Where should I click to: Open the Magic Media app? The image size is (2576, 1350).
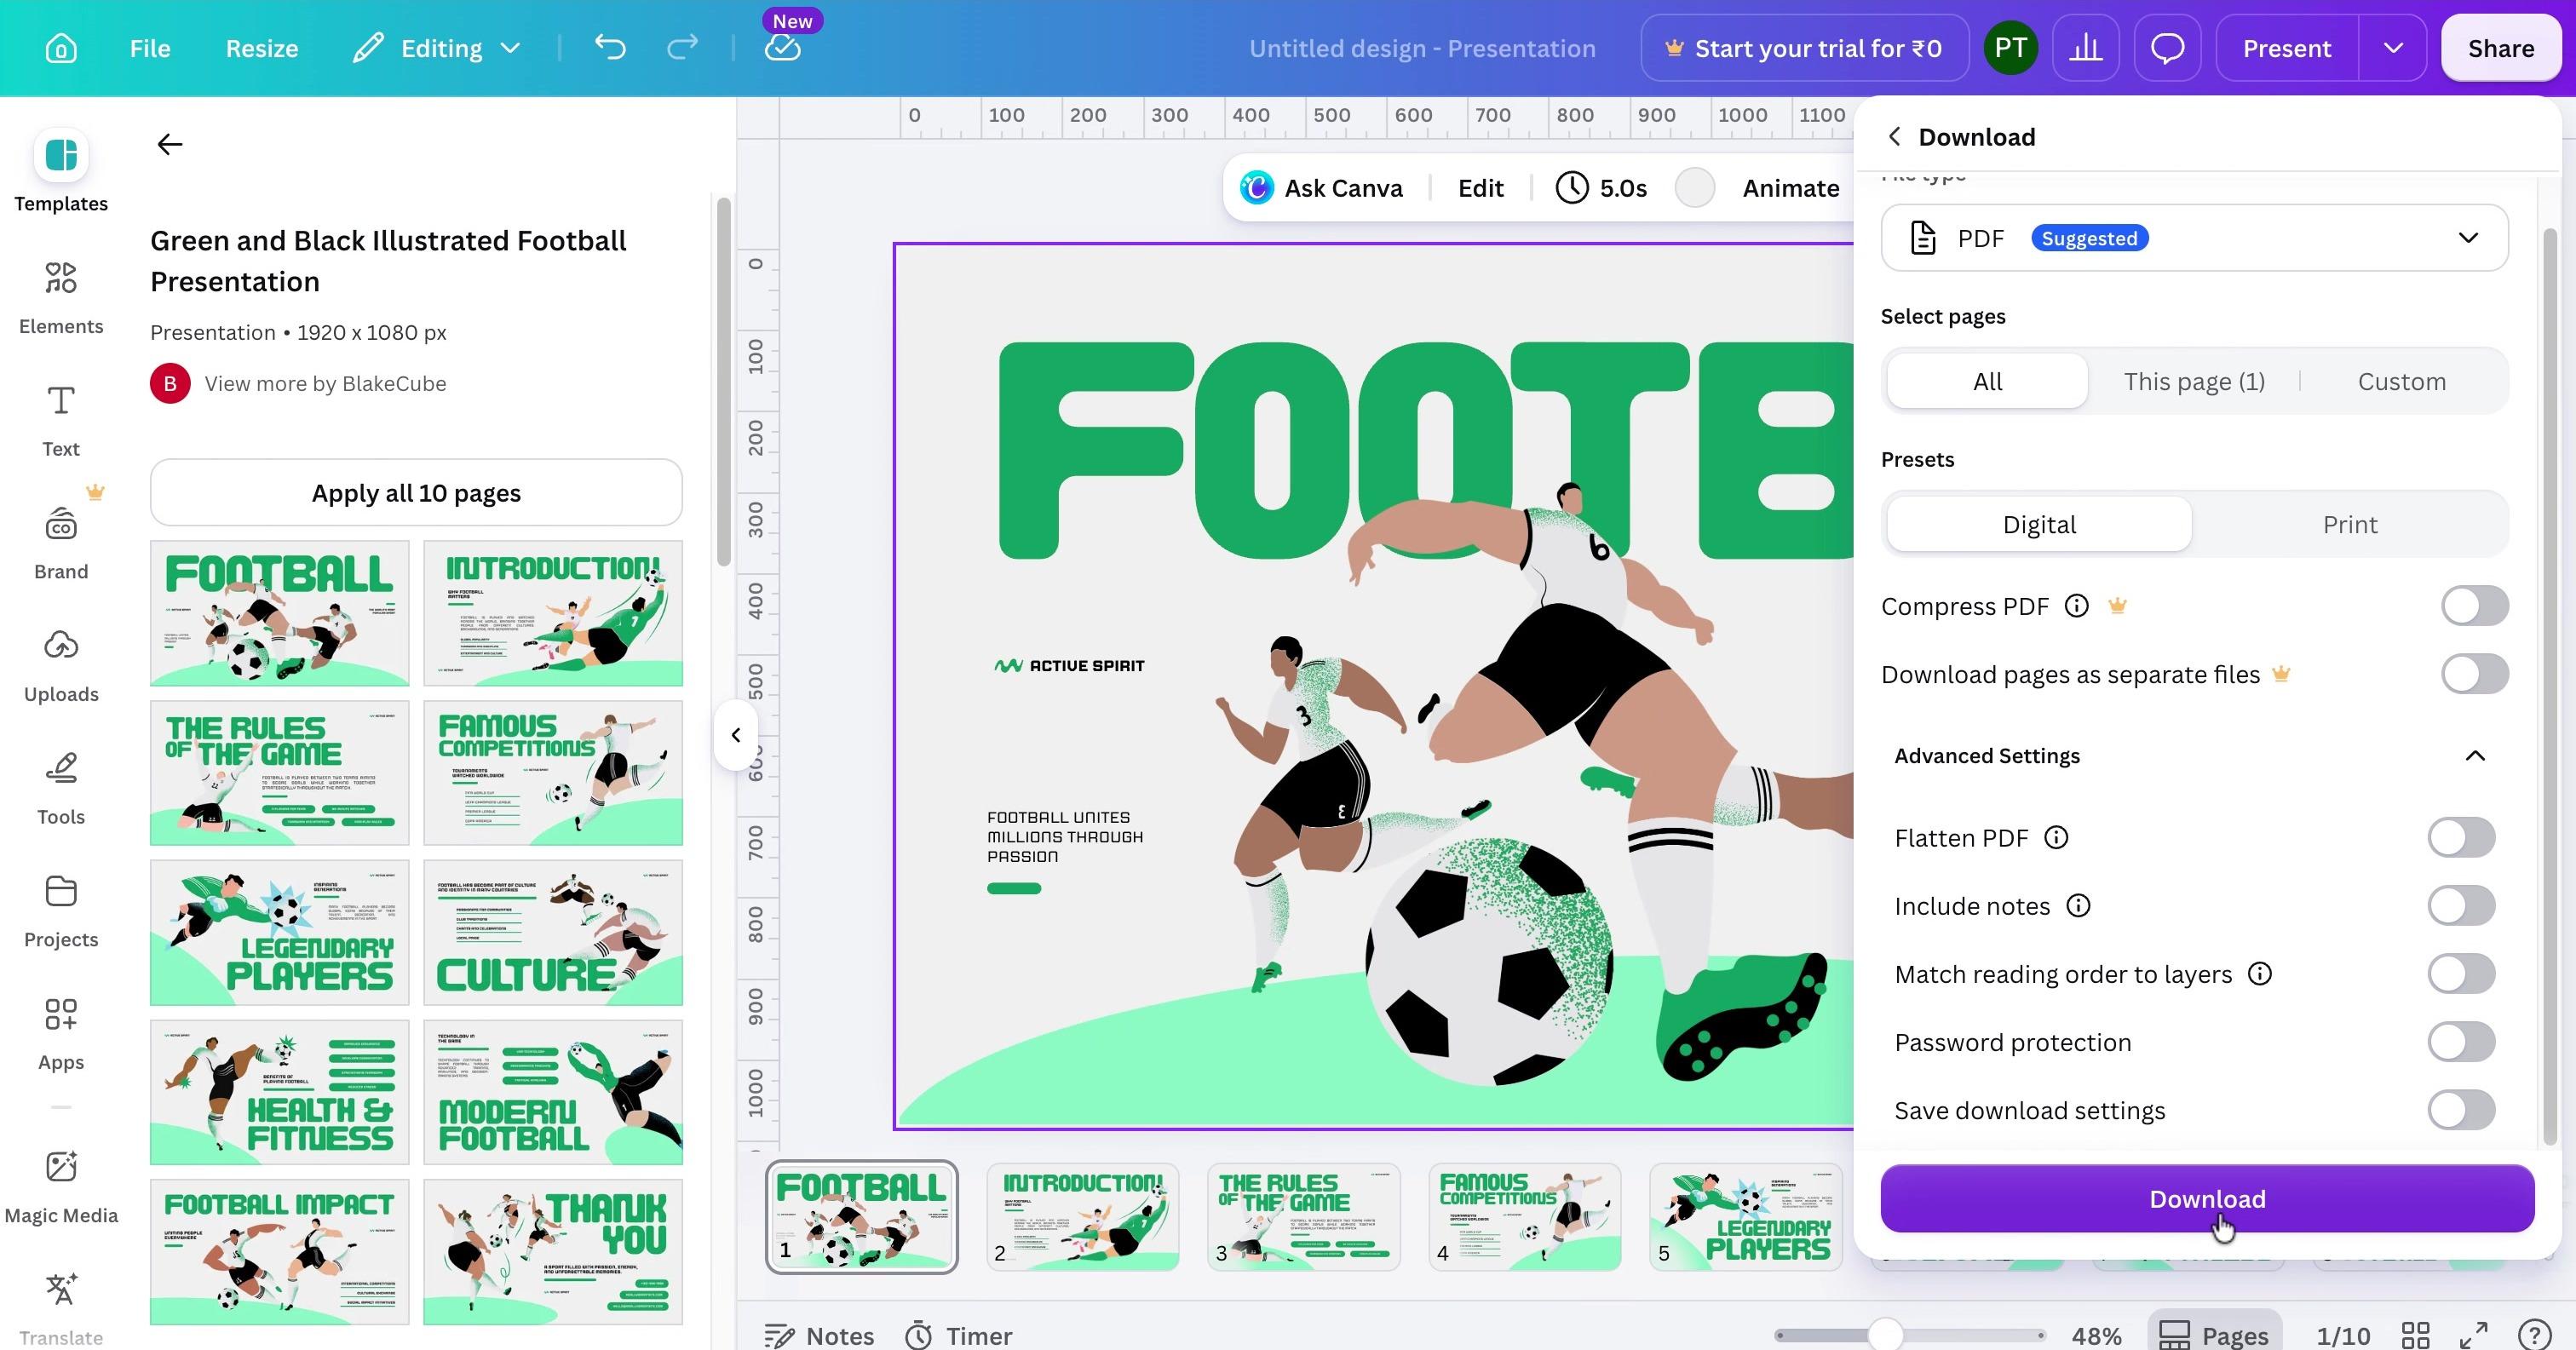tap(61, 1187)
